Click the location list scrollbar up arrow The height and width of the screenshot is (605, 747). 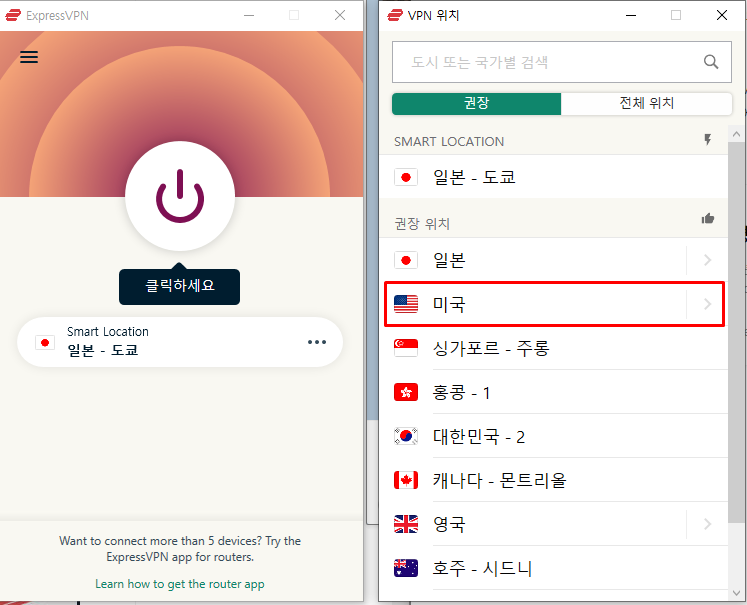click(737, 134)
